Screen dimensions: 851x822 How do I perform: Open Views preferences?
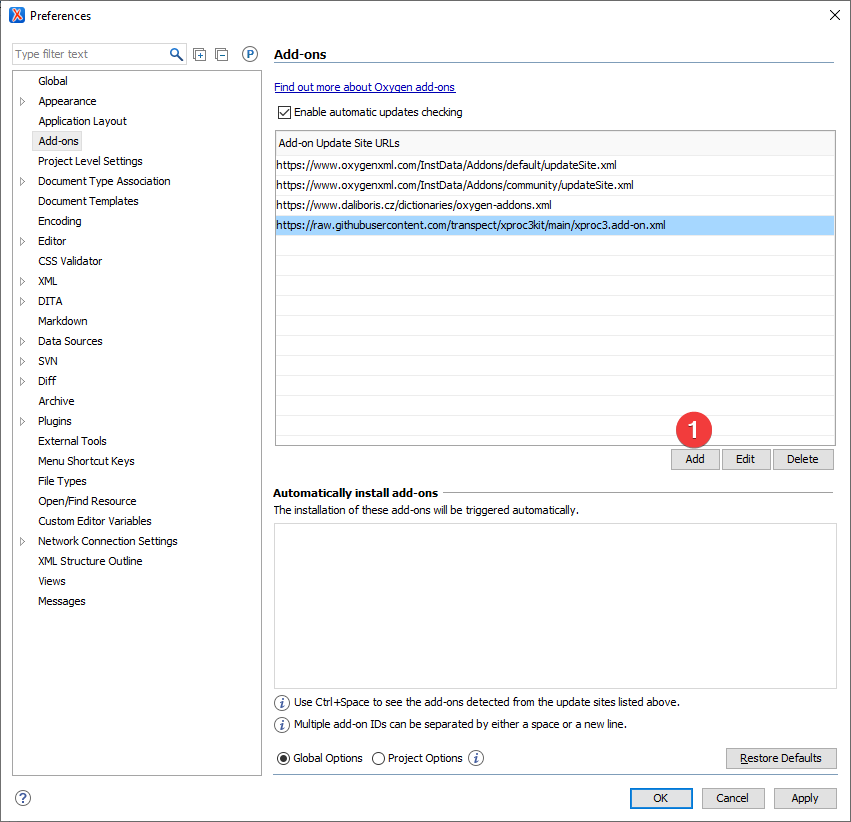[52, 581]
